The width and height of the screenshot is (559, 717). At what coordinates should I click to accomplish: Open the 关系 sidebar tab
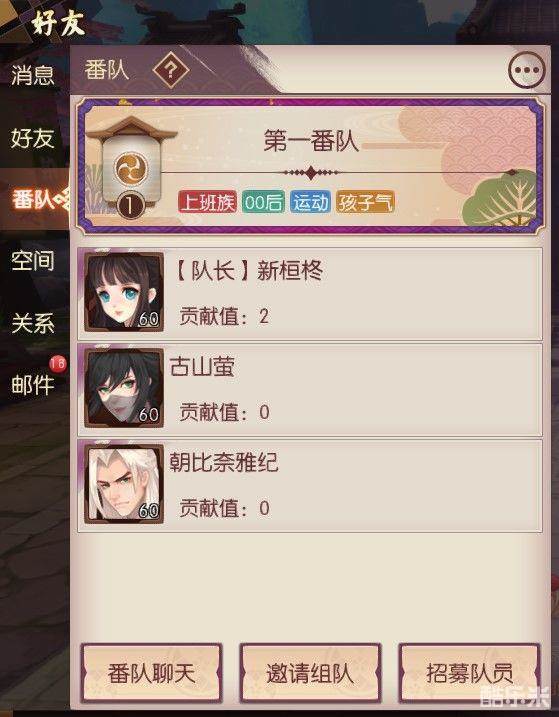(33, 323)
